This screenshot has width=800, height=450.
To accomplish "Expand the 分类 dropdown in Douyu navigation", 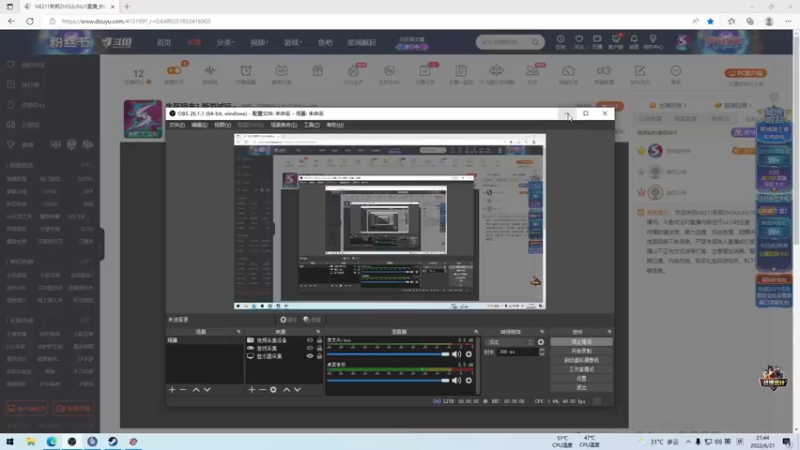I will coord(225,42).
